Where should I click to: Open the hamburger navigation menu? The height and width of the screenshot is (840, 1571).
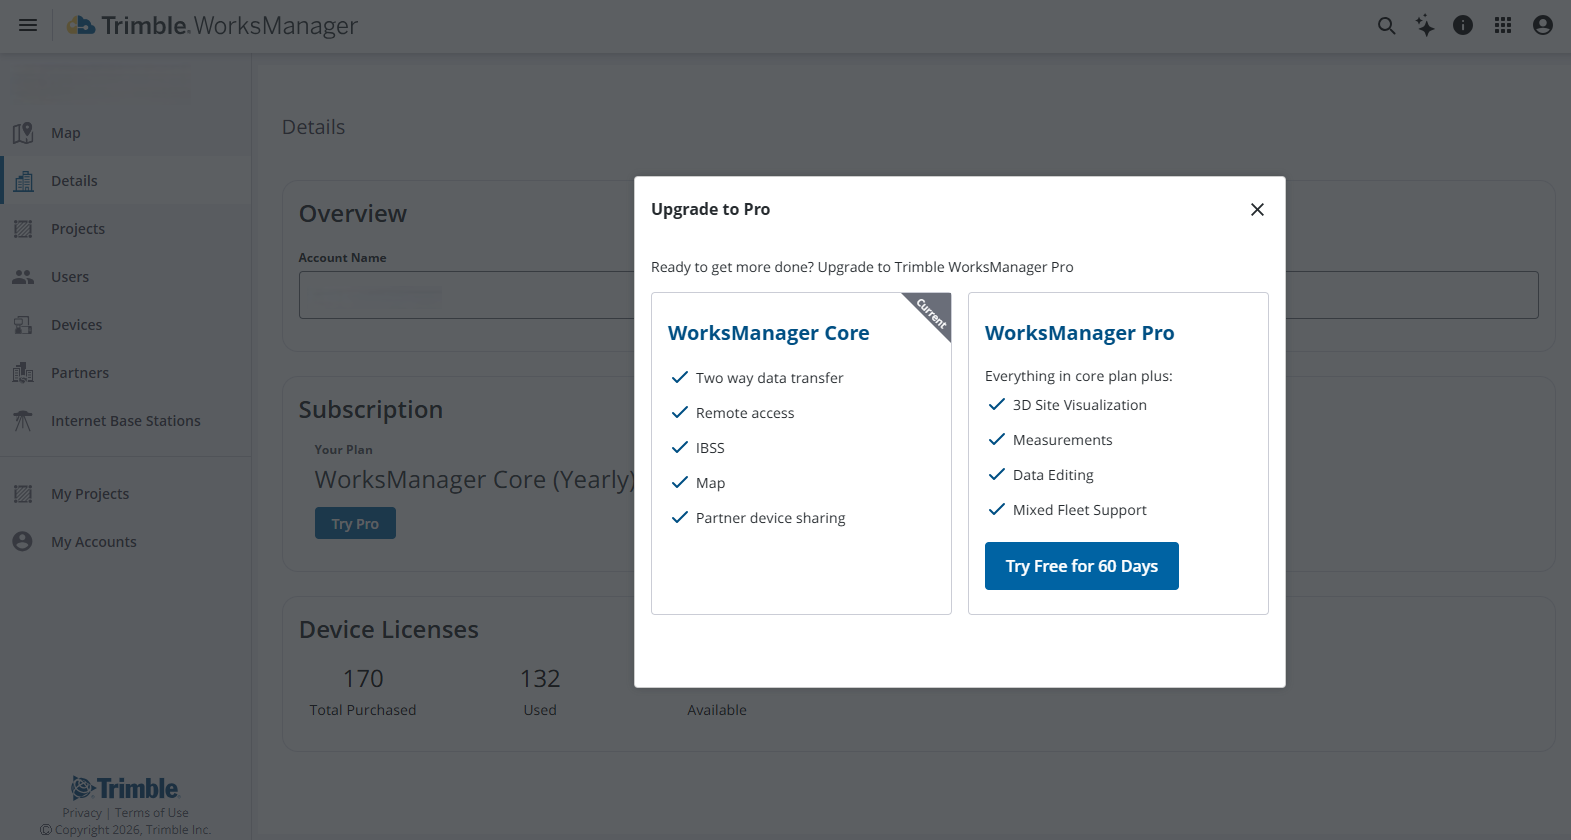28,25
